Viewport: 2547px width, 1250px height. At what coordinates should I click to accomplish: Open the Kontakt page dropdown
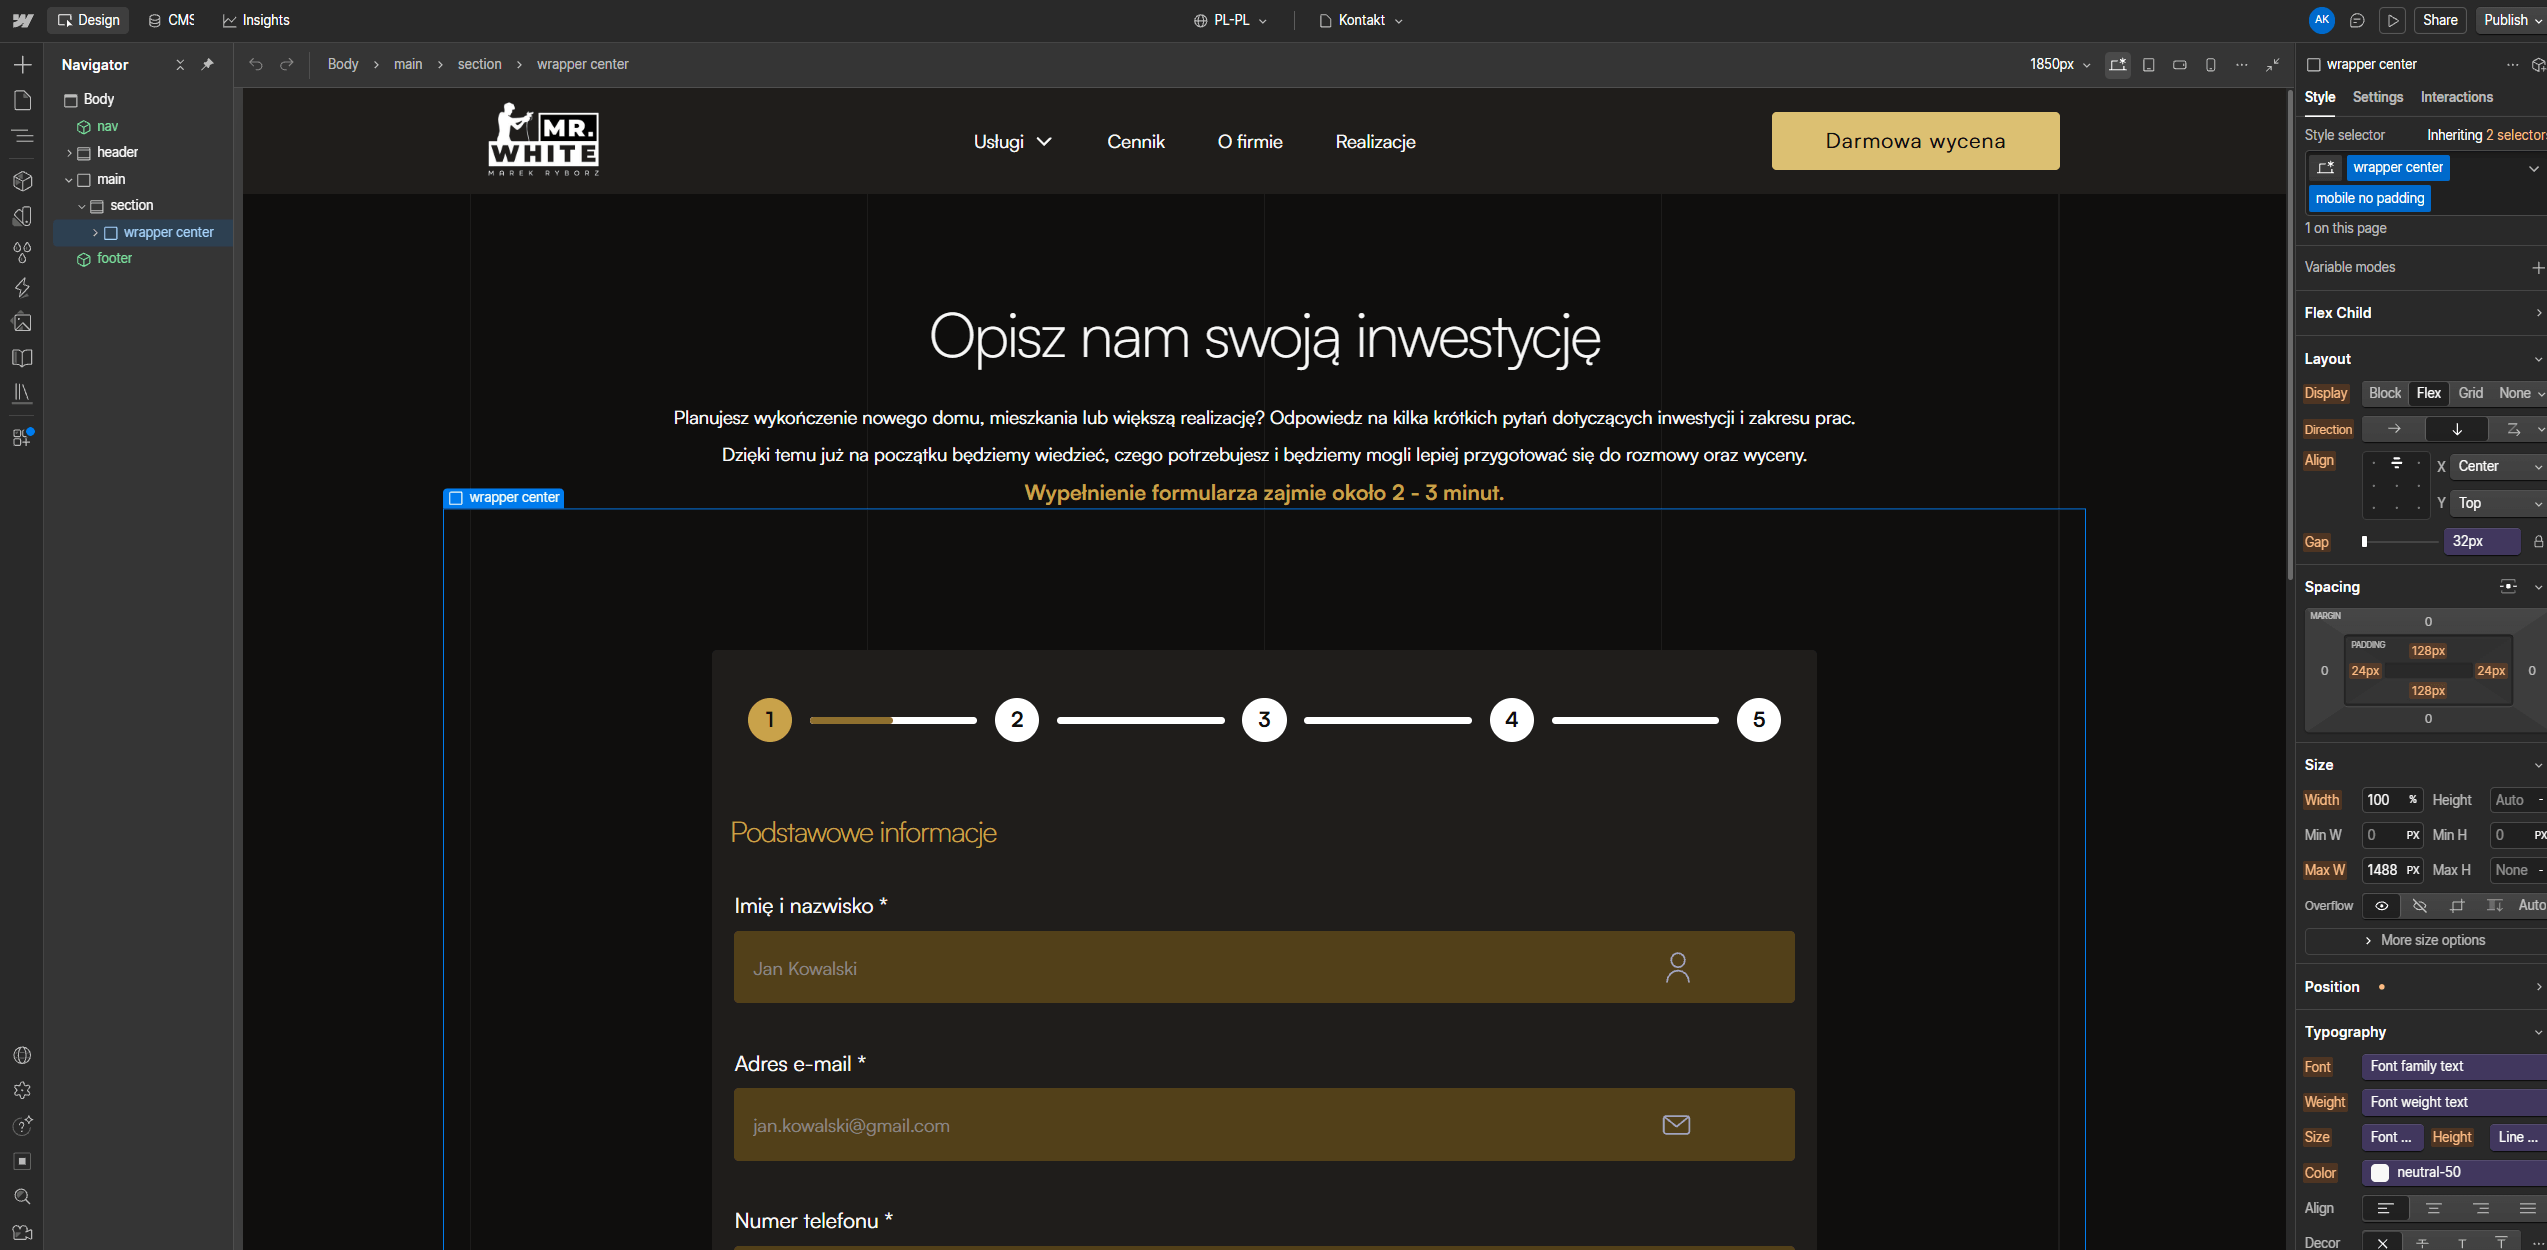[x=1360, y=20]
